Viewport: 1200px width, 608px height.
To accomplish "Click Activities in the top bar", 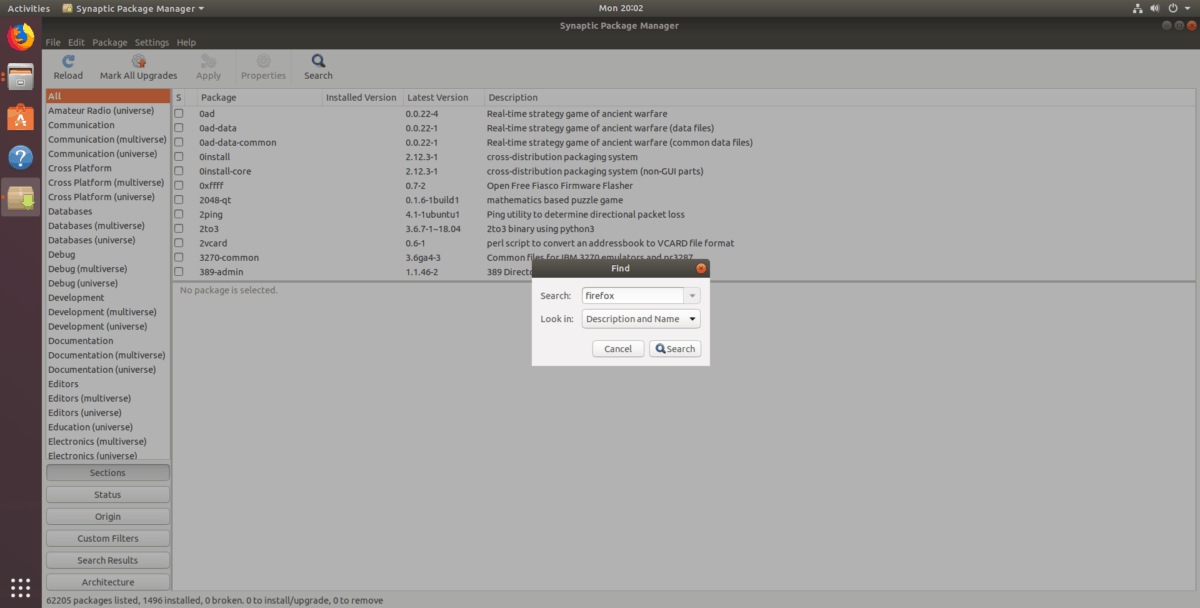I will [29, 8].
